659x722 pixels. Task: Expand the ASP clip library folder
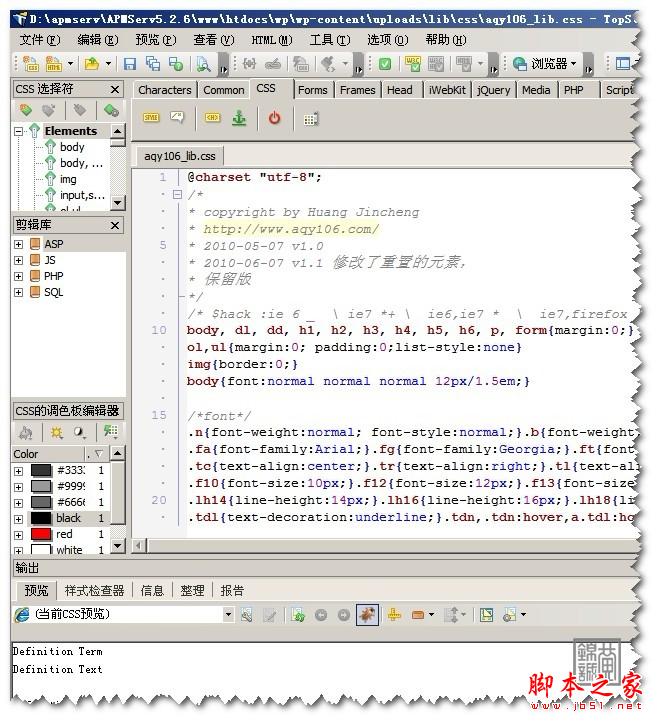tap(18, 245)
